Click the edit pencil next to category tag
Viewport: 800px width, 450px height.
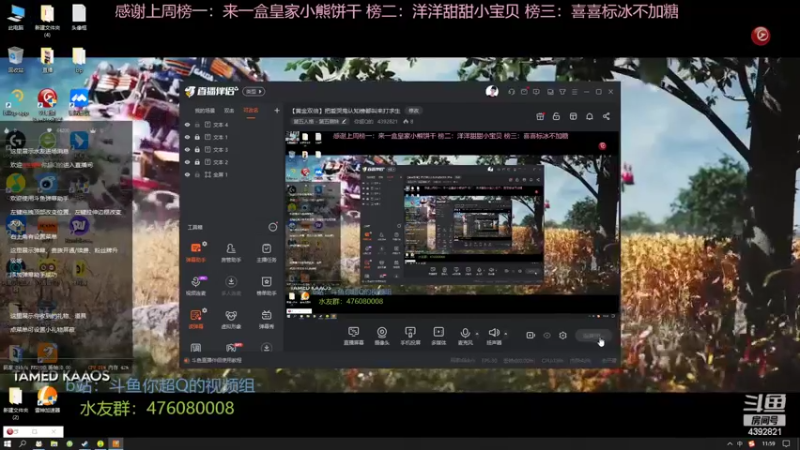[x=344, y=121]
